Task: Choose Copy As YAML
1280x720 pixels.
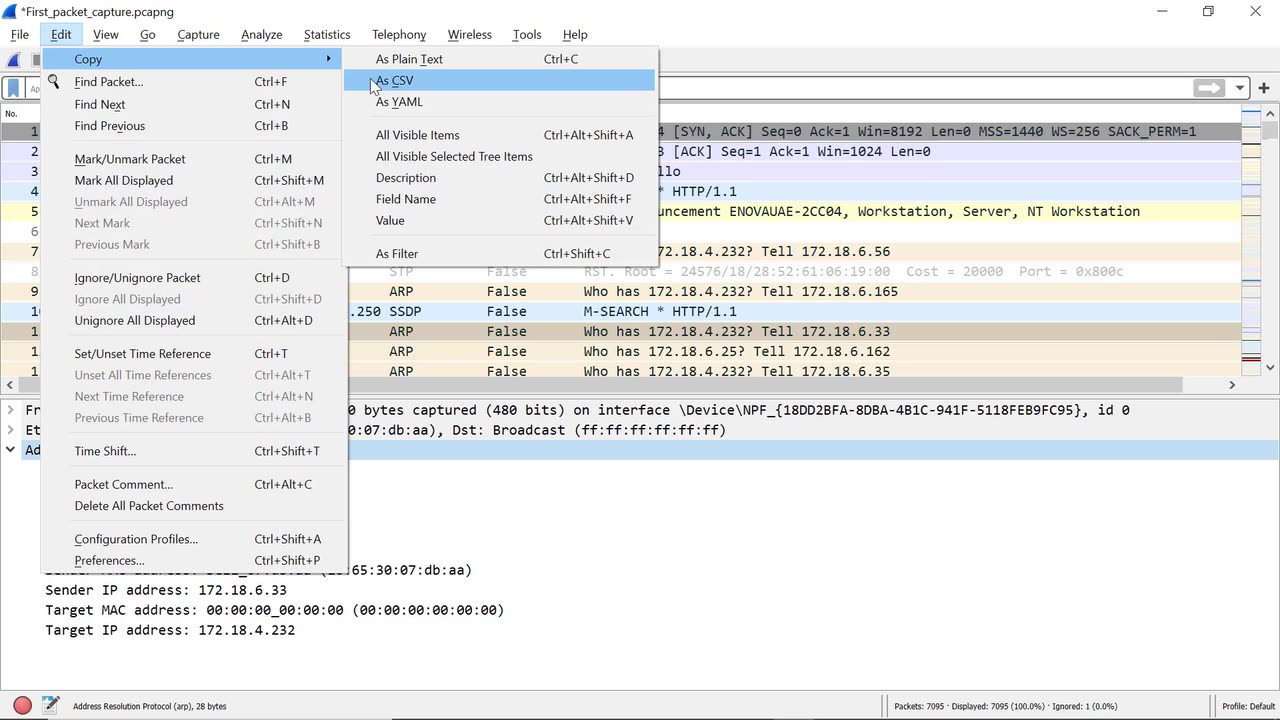Action: (500, 102)
